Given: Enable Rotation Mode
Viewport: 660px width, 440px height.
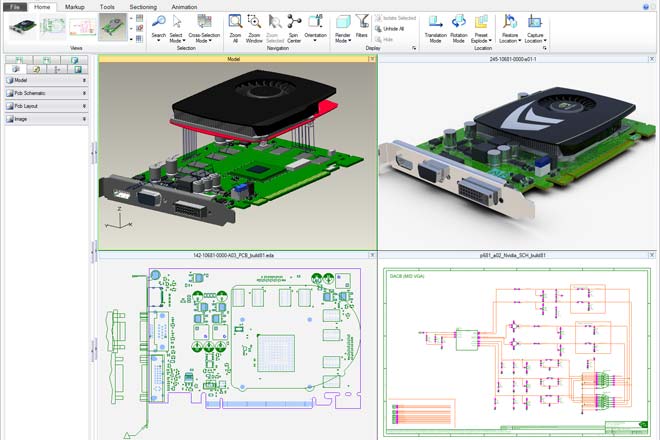Looking at the screenshot, I should 458,28.
